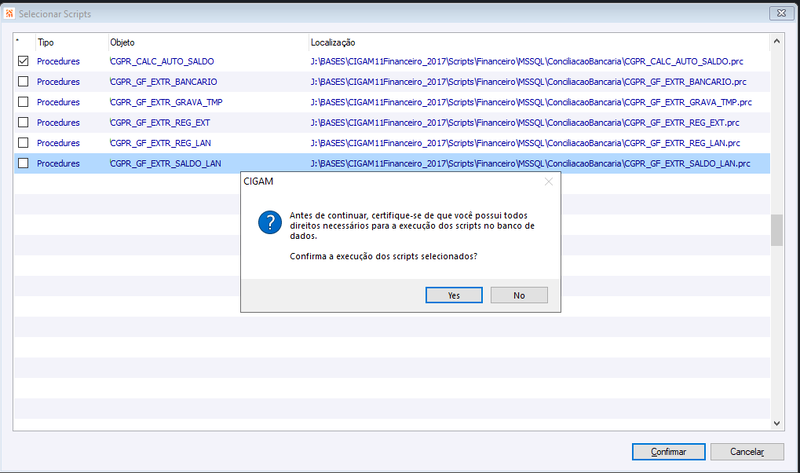Click the Selecionar Scripts title bar icon
Viewport: 800px width, 473px height.
[x=9, y=13]
